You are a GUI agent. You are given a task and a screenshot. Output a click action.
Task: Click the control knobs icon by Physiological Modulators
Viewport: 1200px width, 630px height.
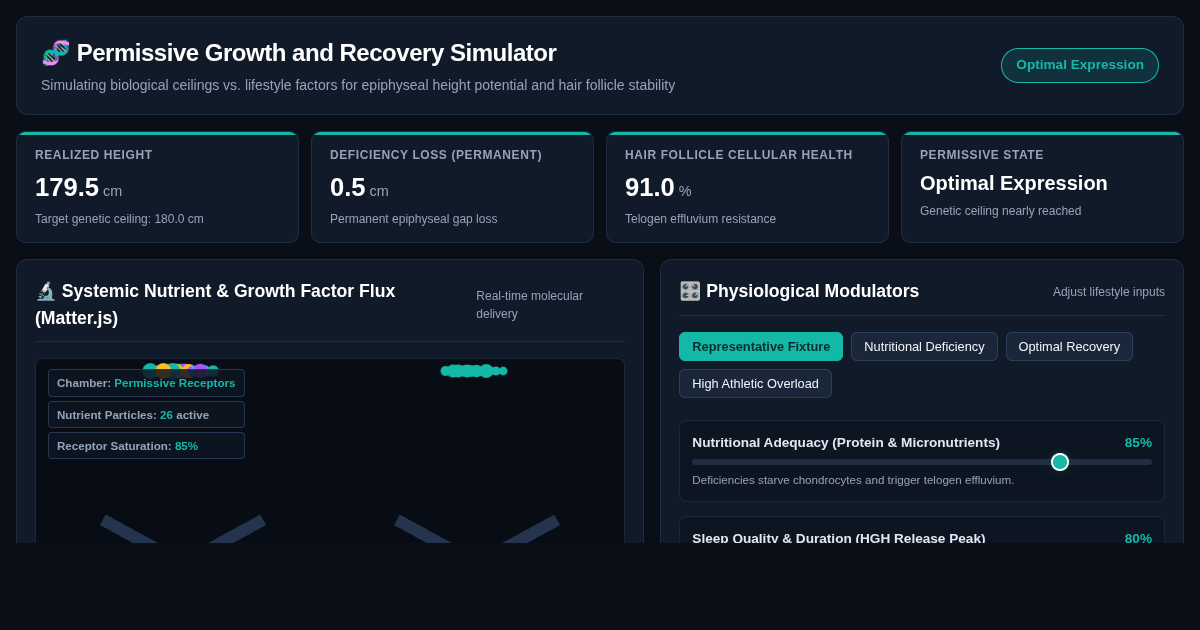[x=690, y=291]
